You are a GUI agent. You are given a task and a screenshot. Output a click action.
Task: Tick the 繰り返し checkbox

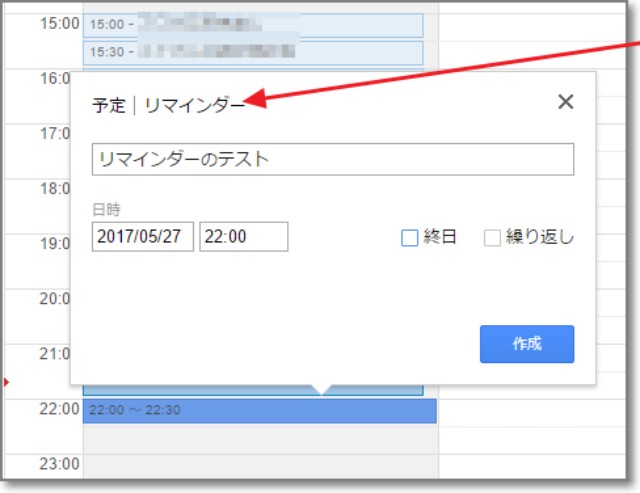(492, 238)
